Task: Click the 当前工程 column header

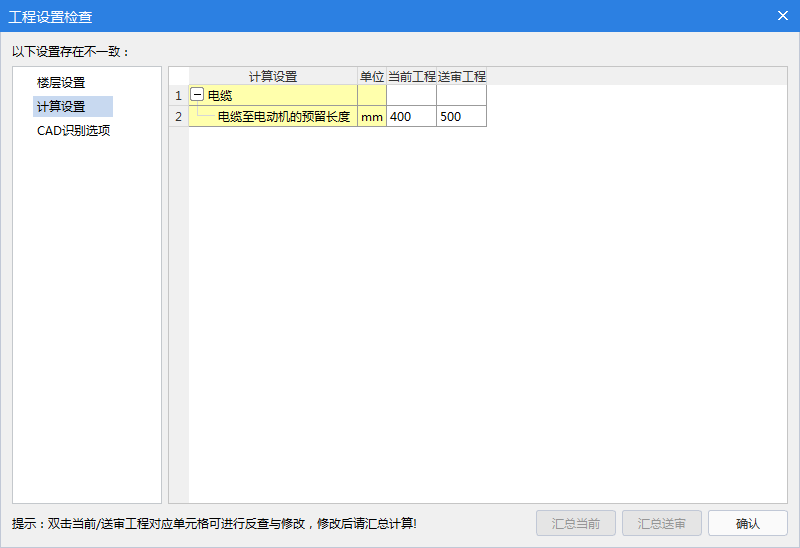Action: pyautogui.click(x=411, y=77)
